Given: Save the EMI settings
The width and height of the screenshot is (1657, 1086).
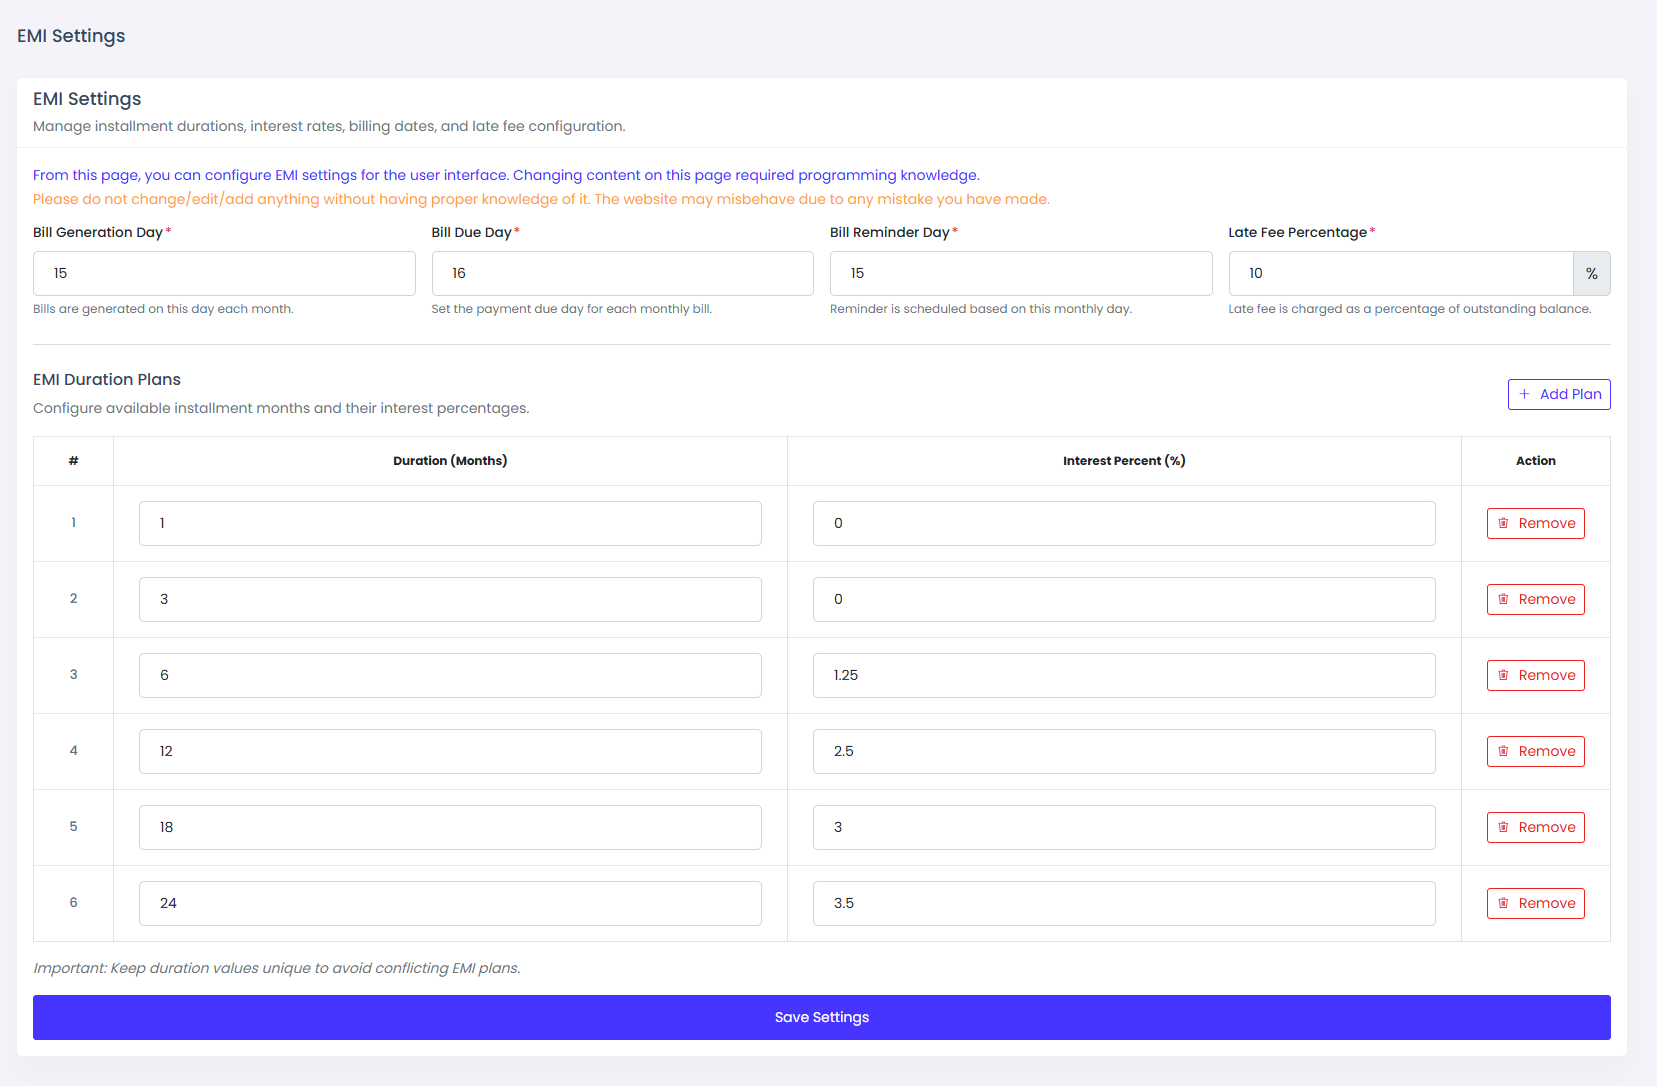Looking at the screenshot, I should [822, 1017].
